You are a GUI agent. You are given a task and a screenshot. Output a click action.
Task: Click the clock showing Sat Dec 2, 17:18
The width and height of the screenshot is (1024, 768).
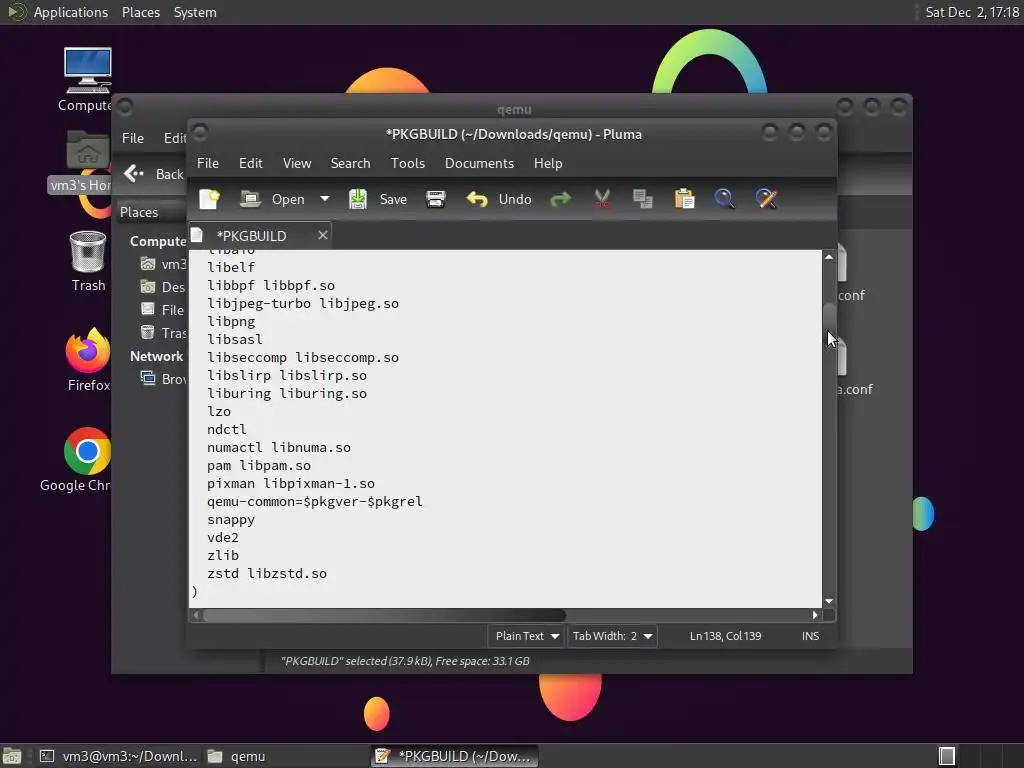[x=972, y=12]
